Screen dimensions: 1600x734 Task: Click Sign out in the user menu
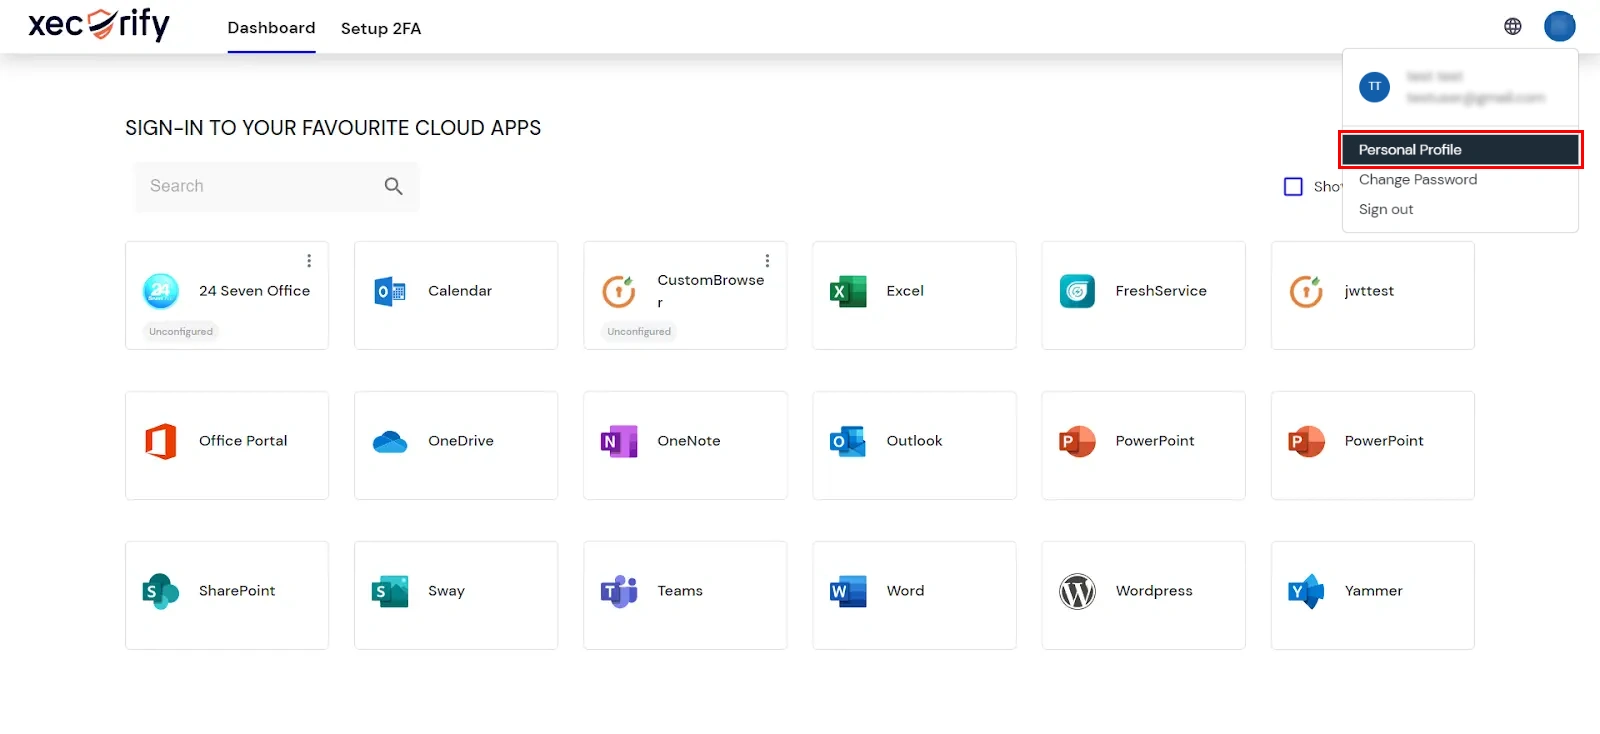point(1385,210)
